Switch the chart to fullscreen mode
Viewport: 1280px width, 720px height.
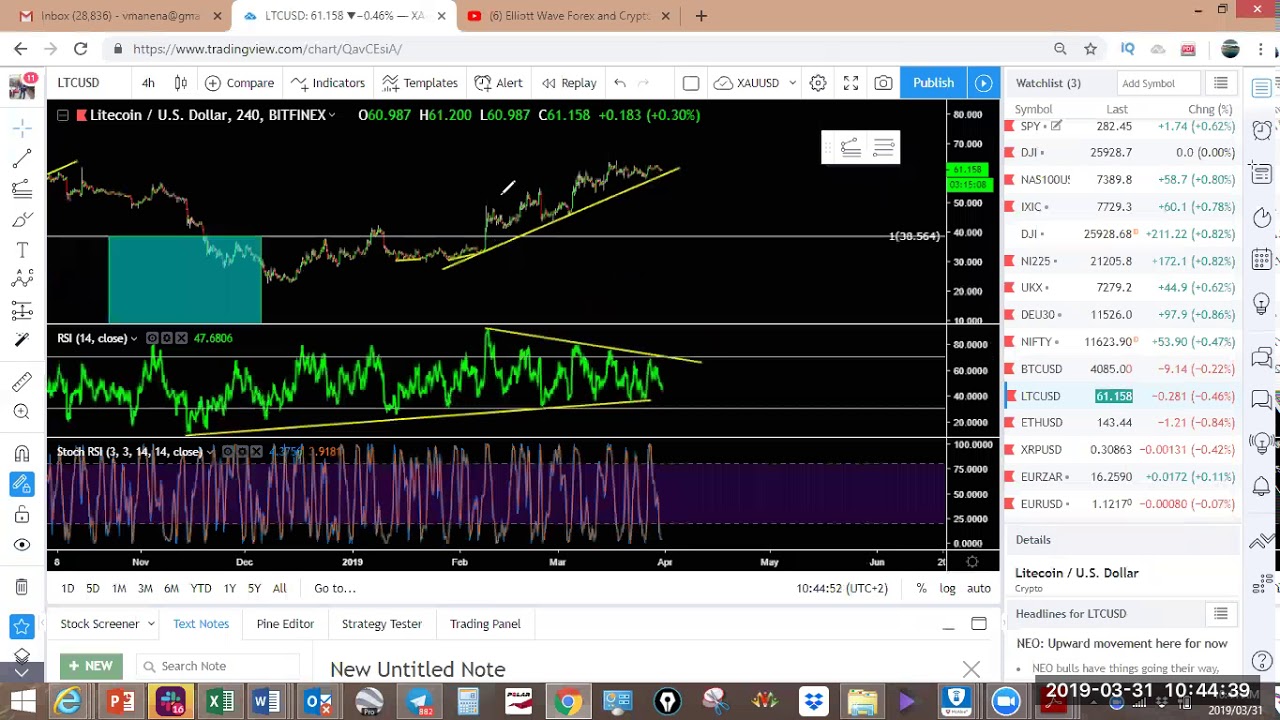[851, 83]
